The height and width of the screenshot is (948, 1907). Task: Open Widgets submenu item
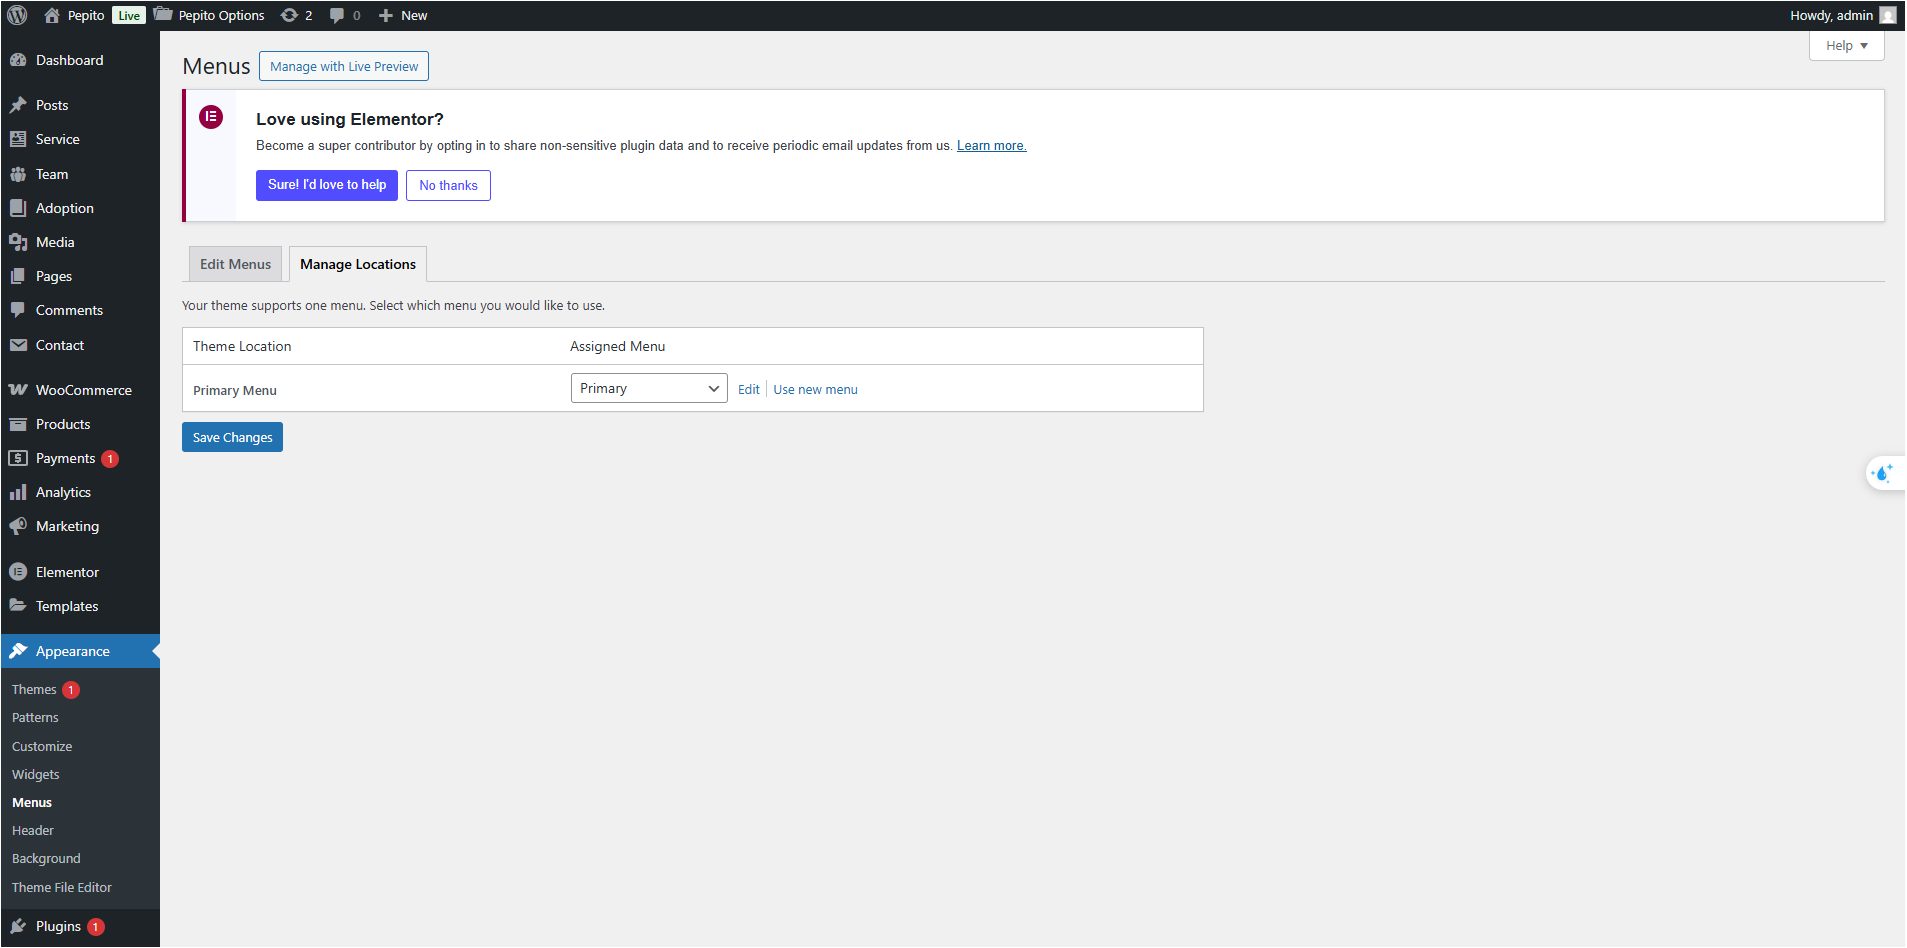(35, 775)
